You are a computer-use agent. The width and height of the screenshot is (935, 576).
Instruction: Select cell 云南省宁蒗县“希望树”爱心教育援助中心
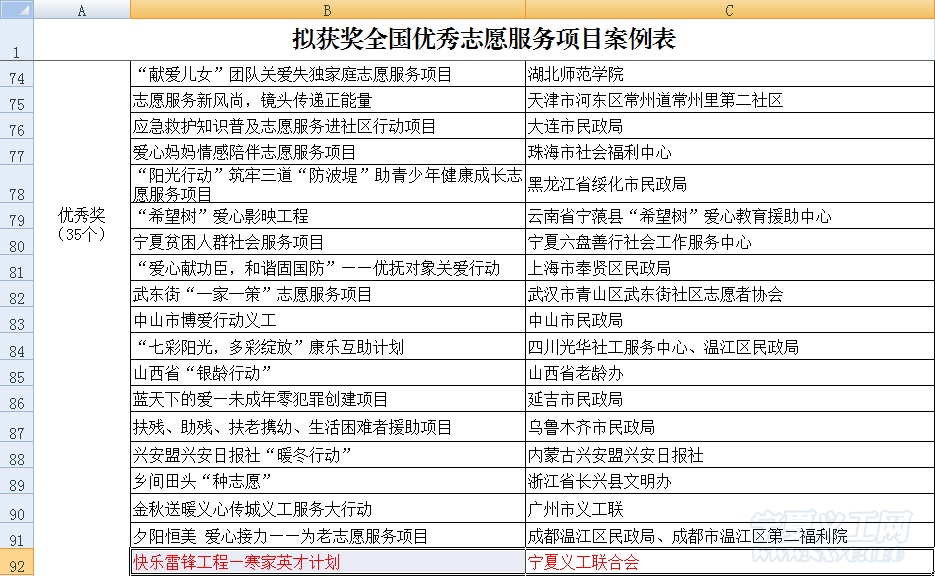(x=730, y=216)
